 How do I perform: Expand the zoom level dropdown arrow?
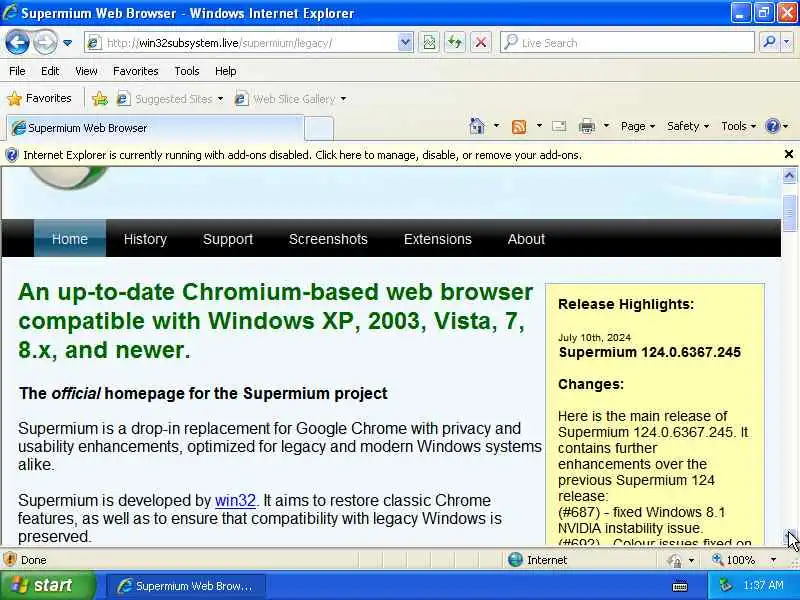pyautogui.click(x=773, y=560)
